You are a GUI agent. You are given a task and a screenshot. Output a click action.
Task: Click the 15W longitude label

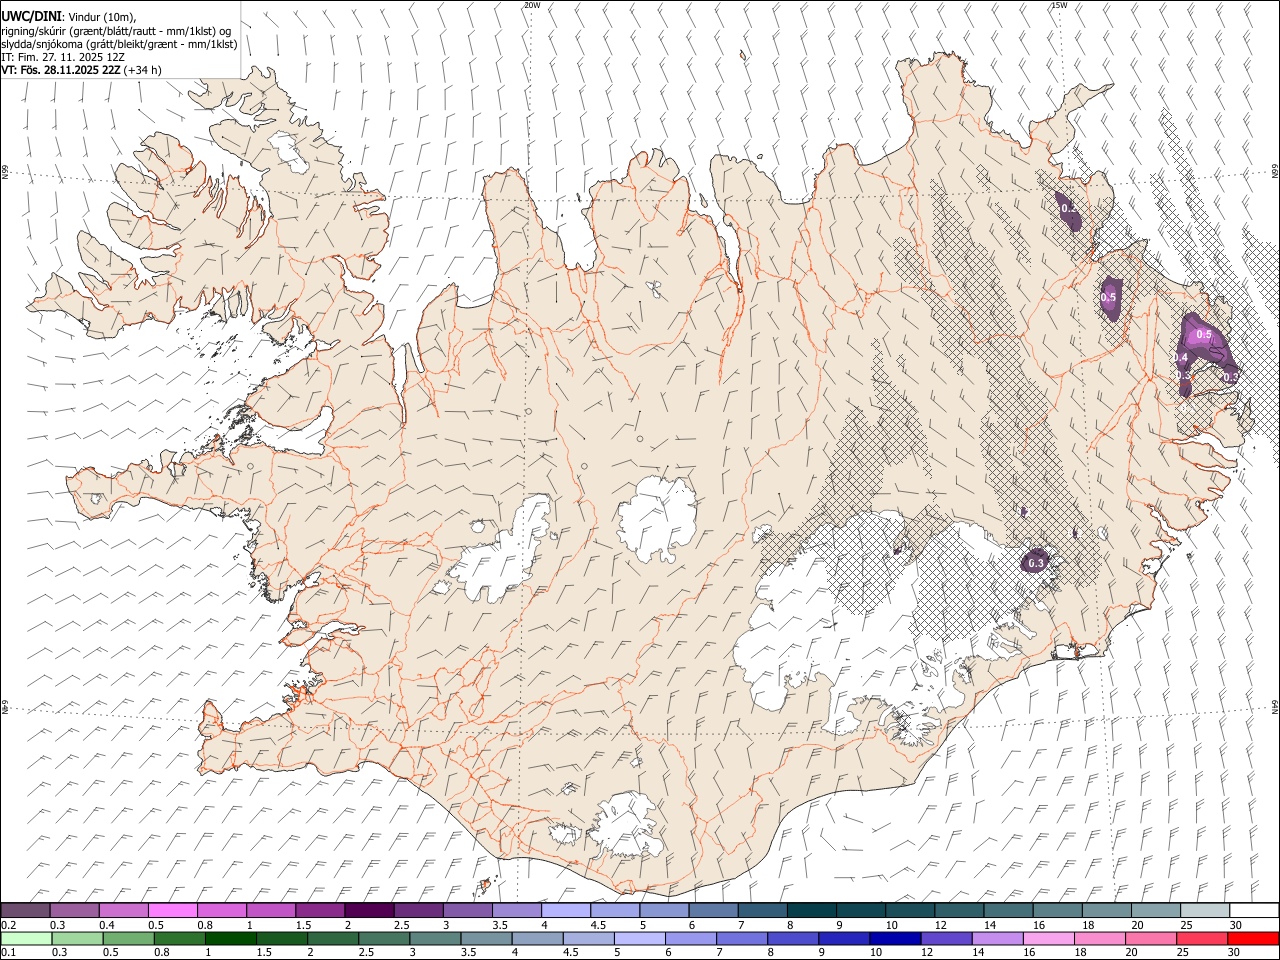tap(1060, 5)
